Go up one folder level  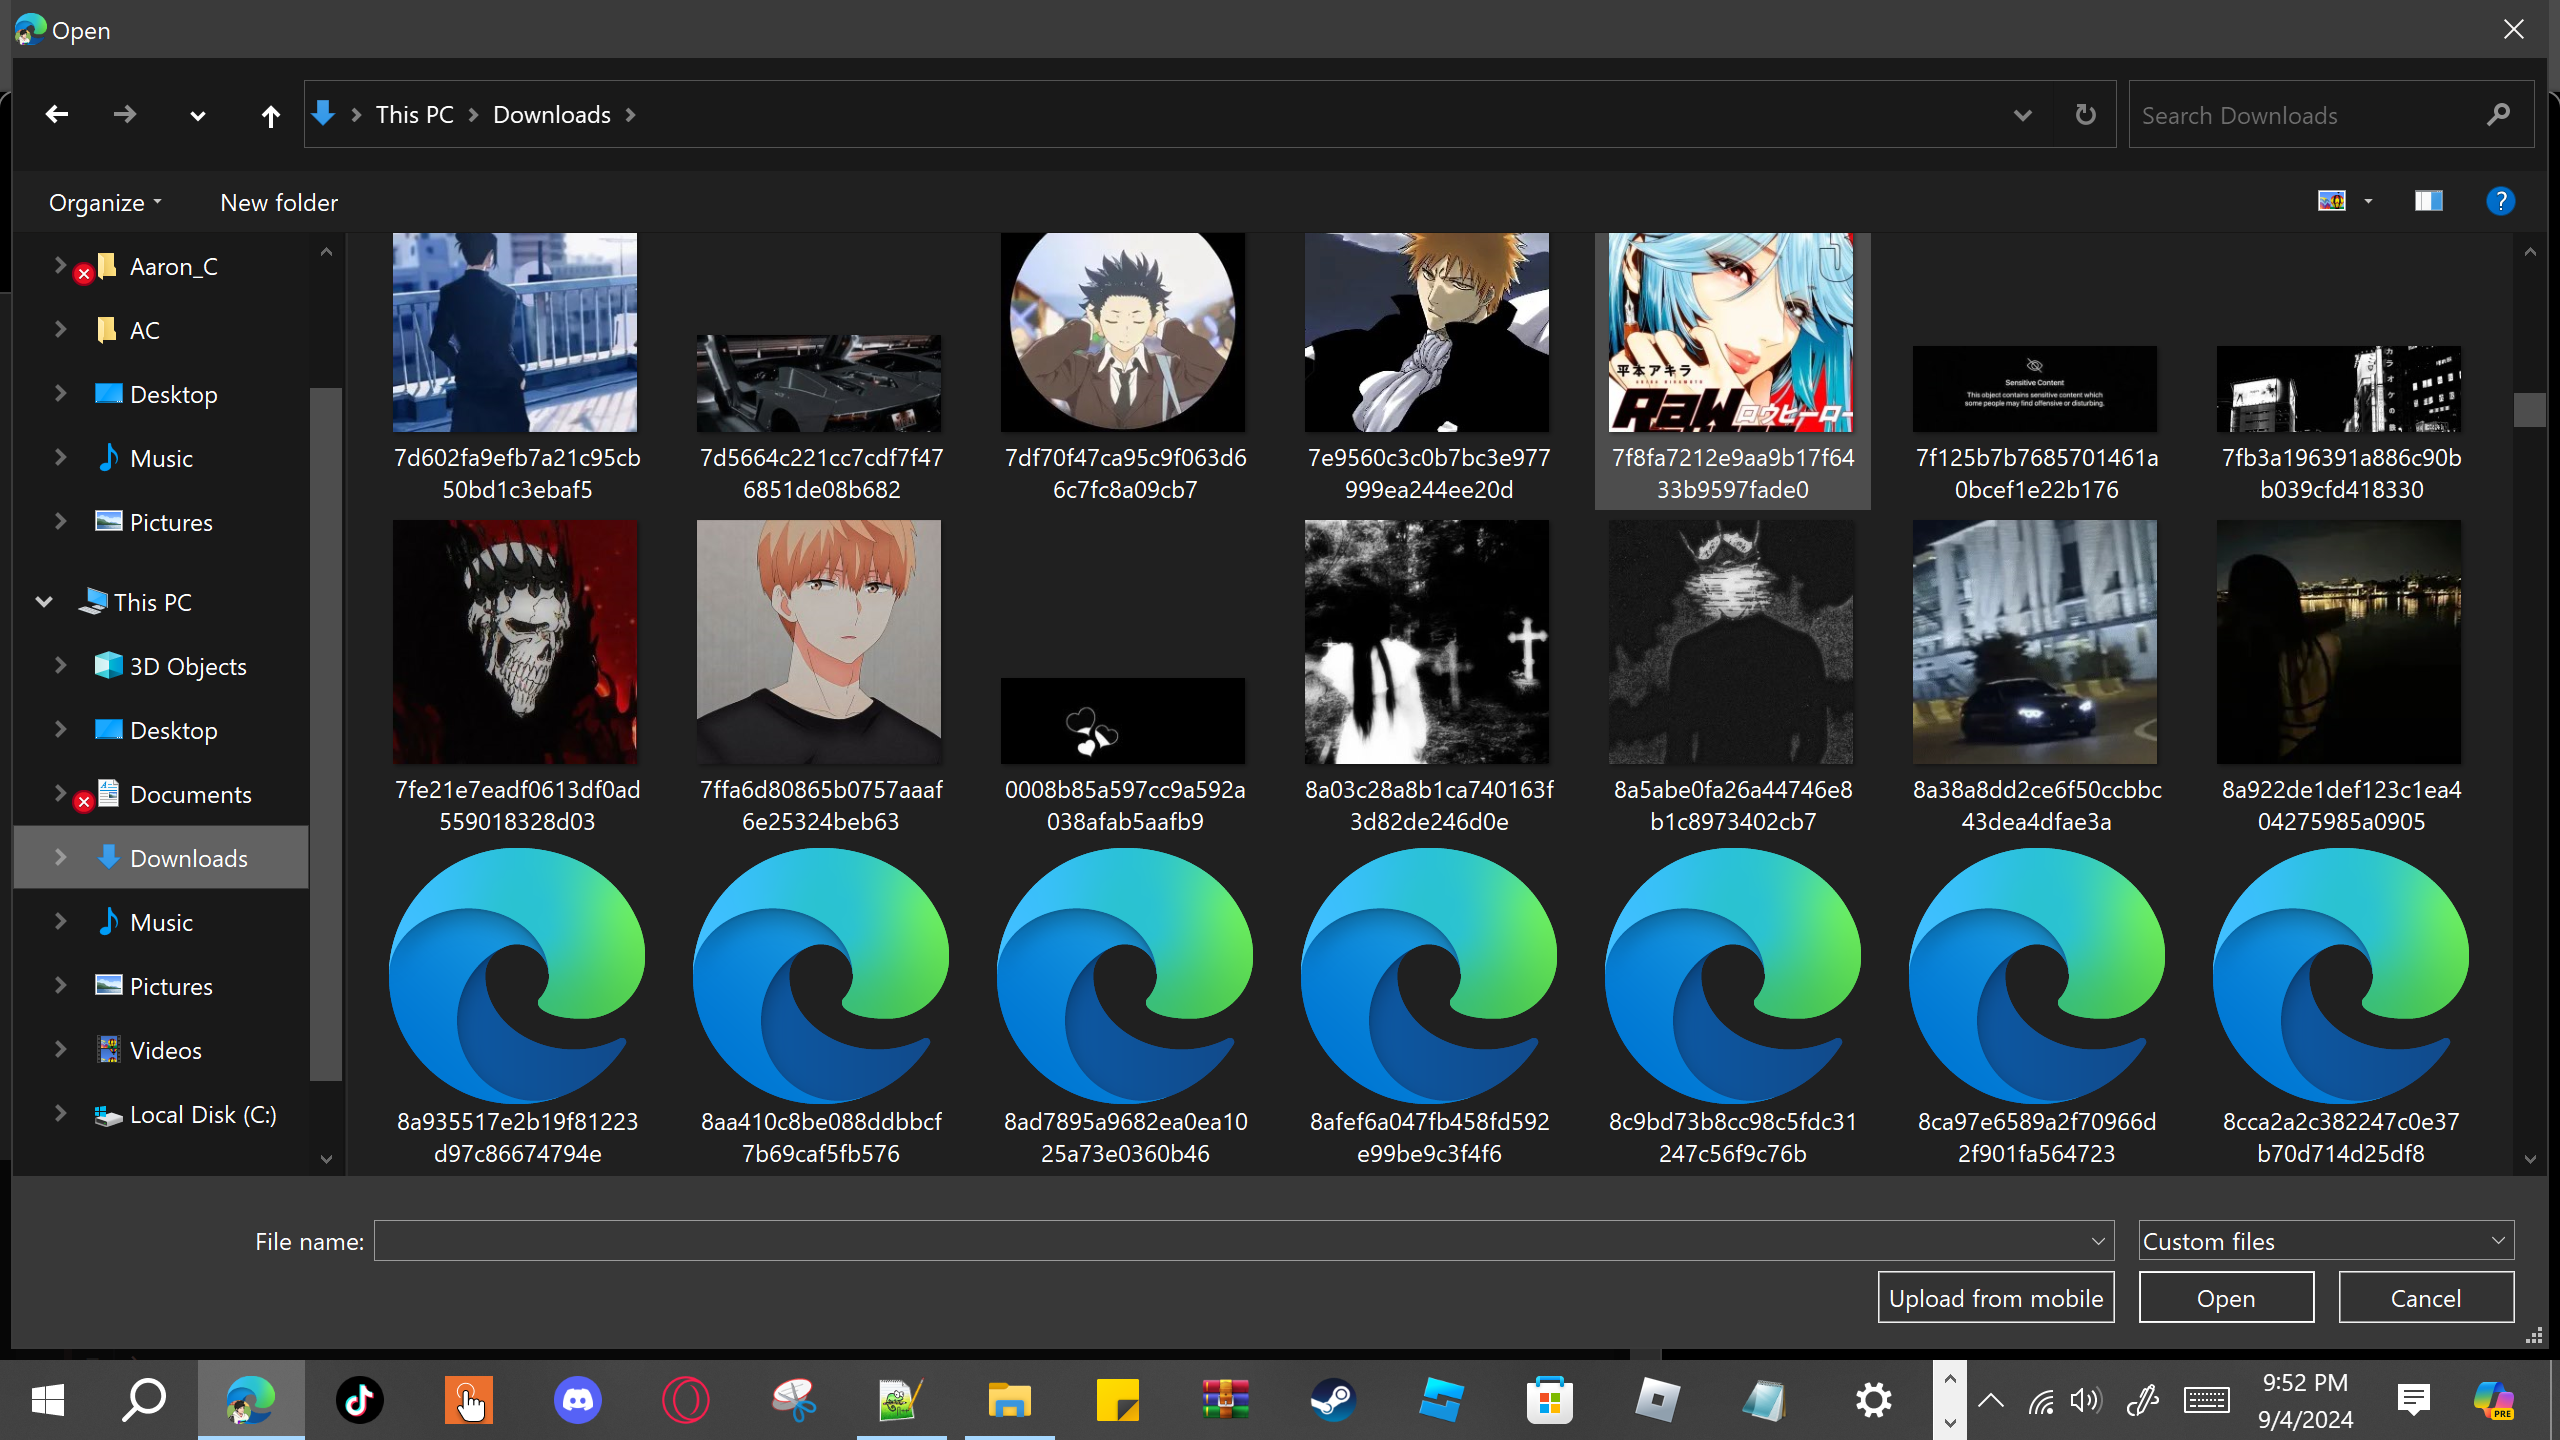coord(270,116)
